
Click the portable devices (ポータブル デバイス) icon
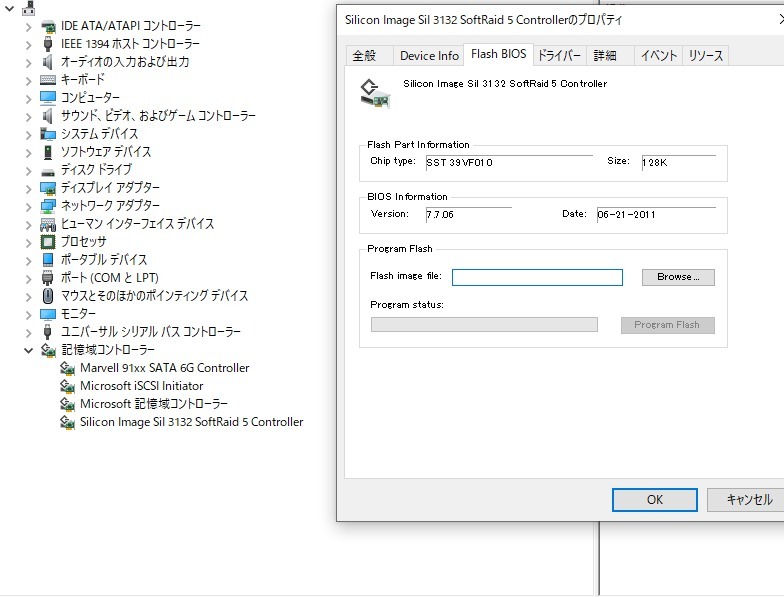[x=48, y=260]
